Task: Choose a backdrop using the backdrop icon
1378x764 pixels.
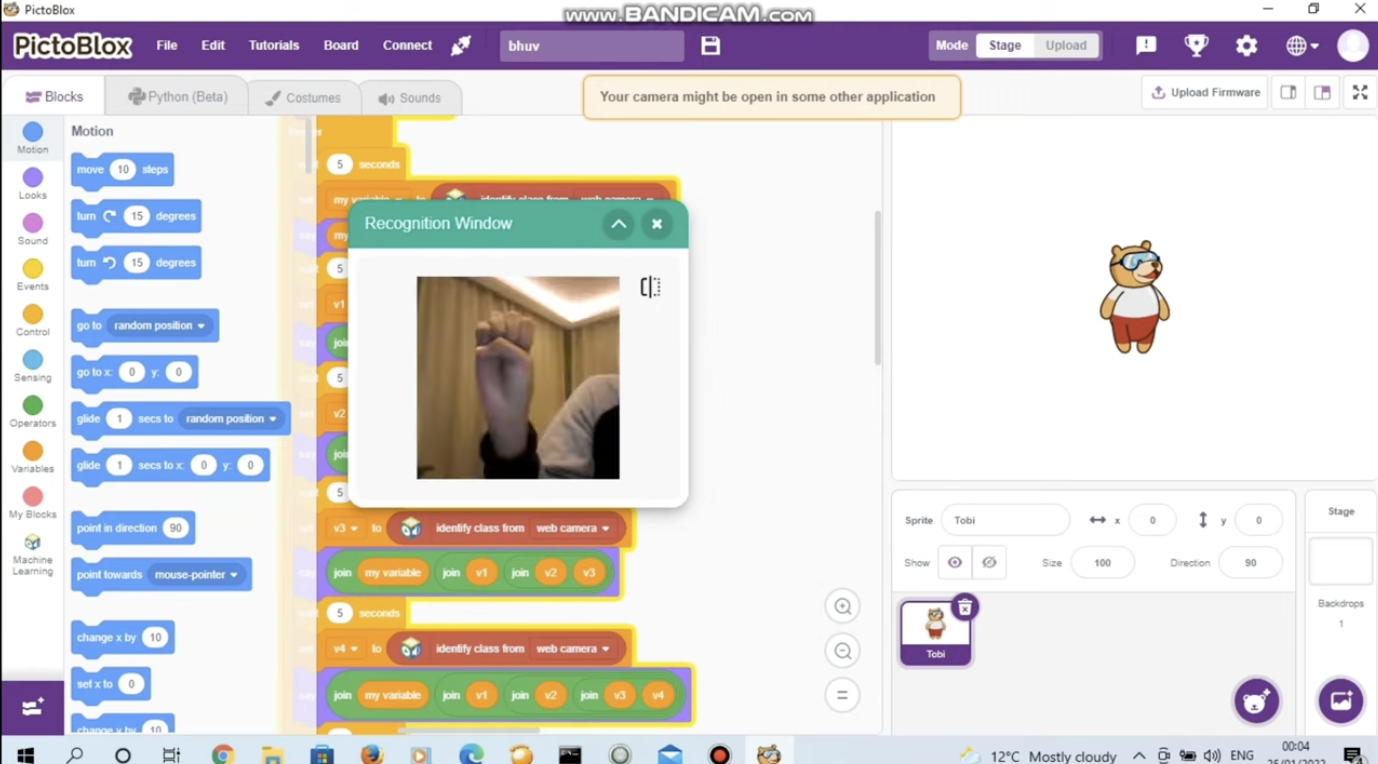Action: click(1340, 701)
